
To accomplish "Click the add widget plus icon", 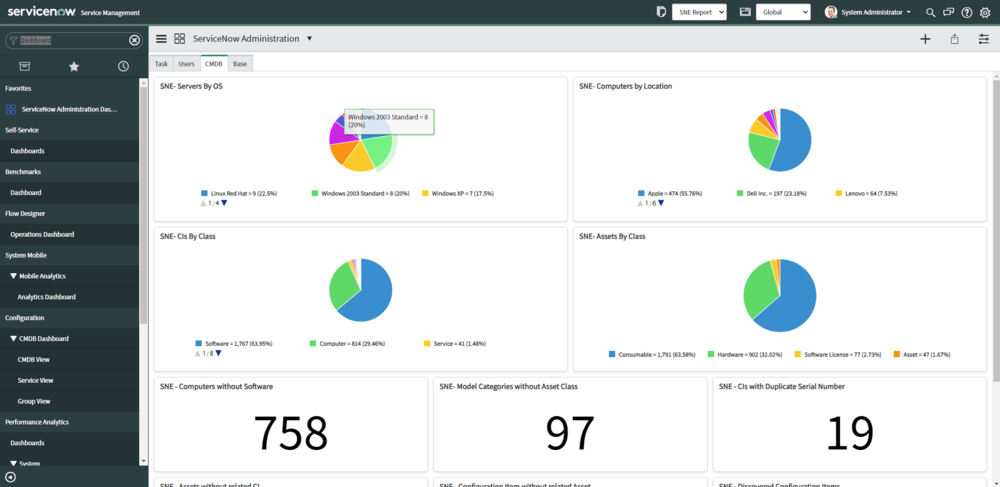I will [x=925, y=39].
